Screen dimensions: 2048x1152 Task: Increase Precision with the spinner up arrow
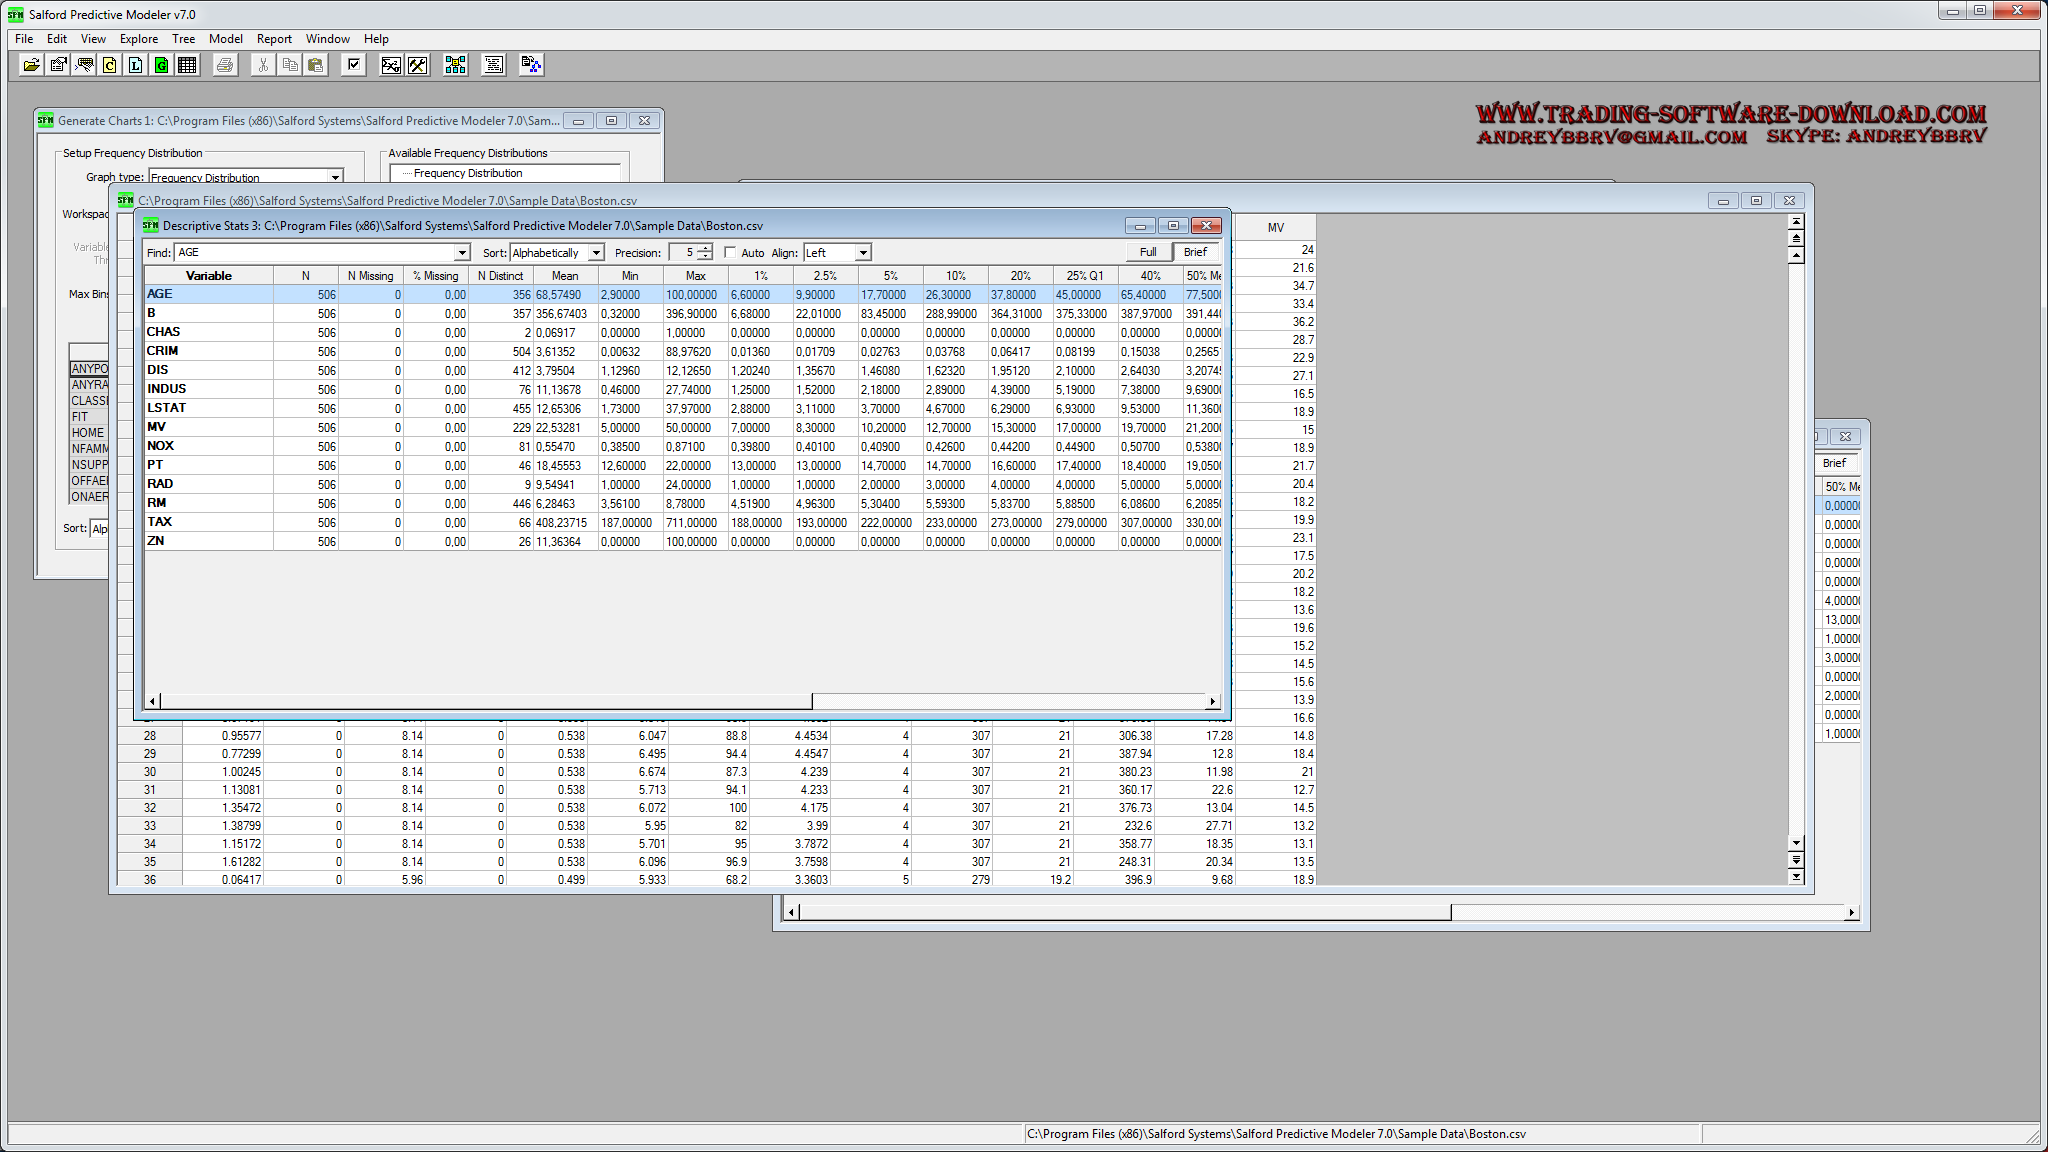[705, 248]
